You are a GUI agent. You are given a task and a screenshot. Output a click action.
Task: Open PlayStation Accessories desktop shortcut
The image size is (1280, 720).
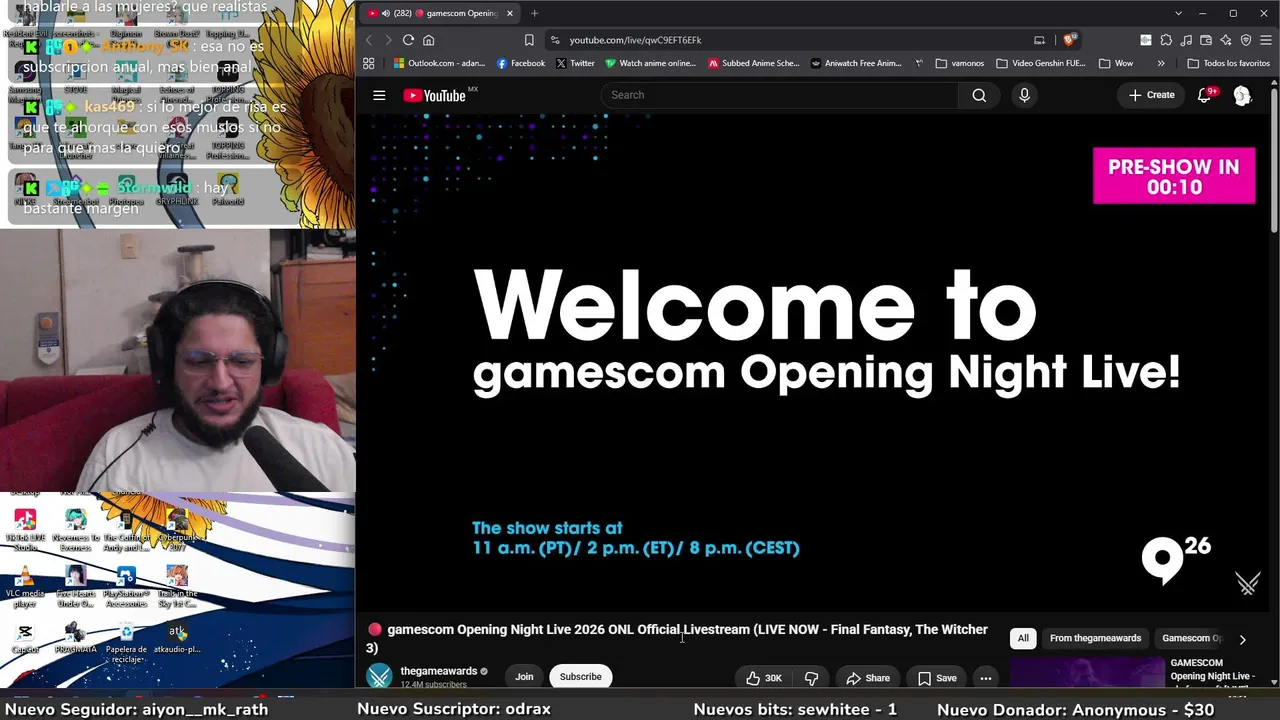(x=126, y=587)
